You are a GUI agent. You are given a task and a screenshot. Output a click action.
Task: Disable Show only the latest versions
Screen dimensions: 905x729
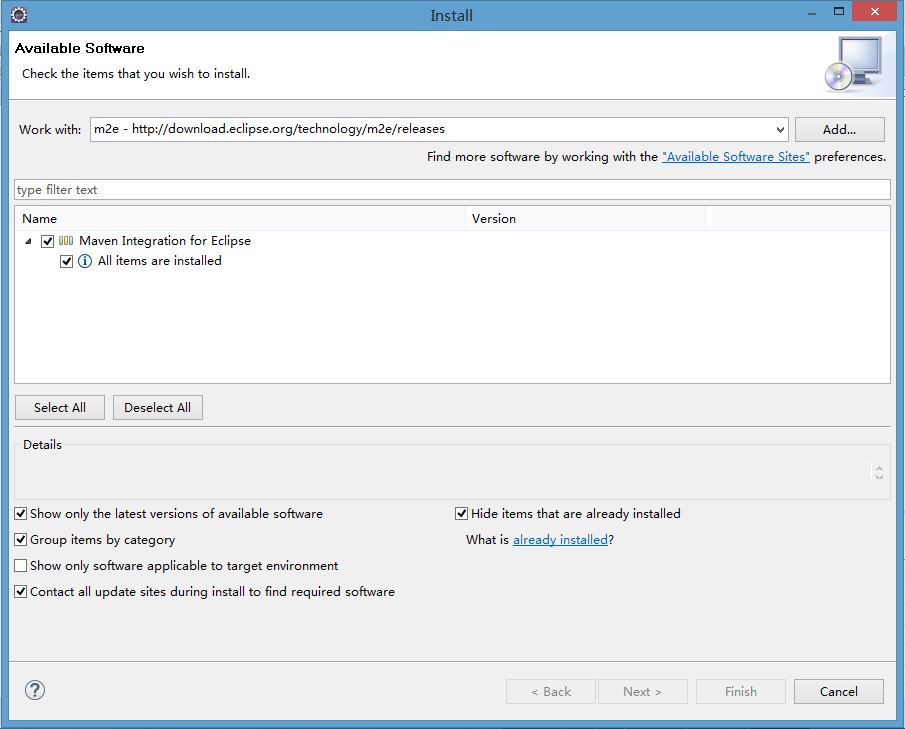click(x=21, y=514)
